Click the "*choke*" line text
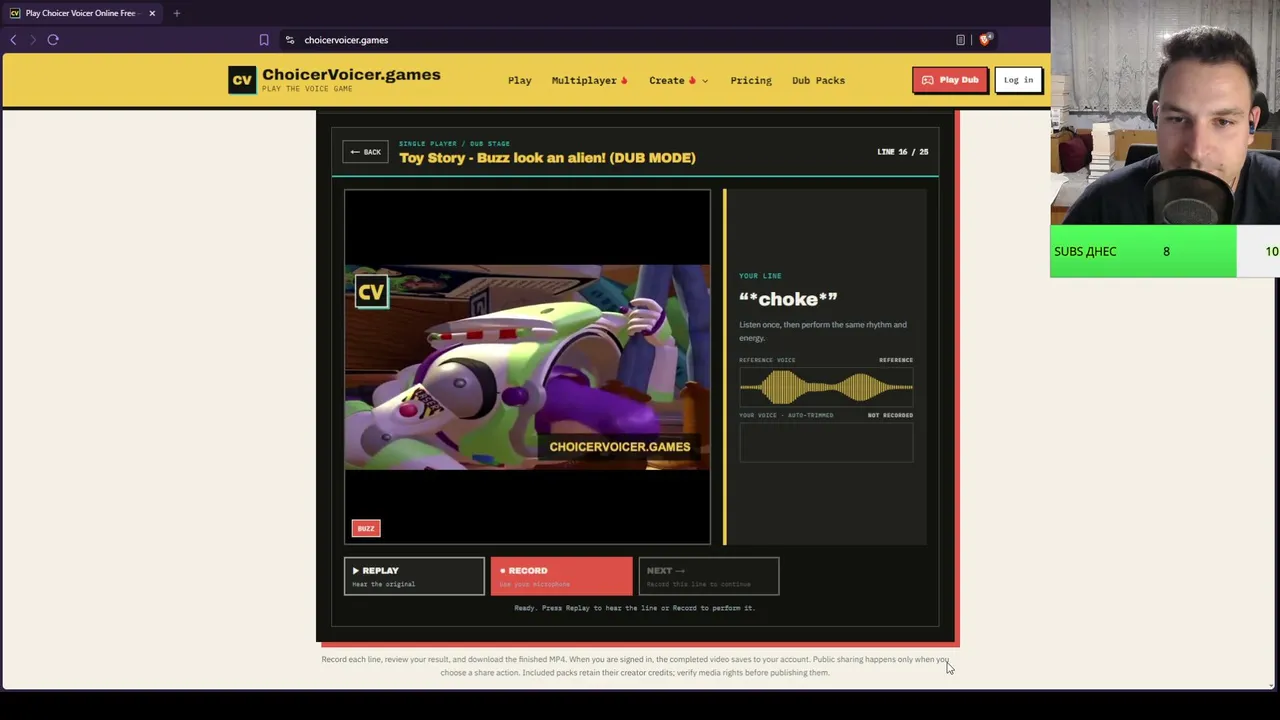This screenshot has height=720, width=1280. coord(788,298)
